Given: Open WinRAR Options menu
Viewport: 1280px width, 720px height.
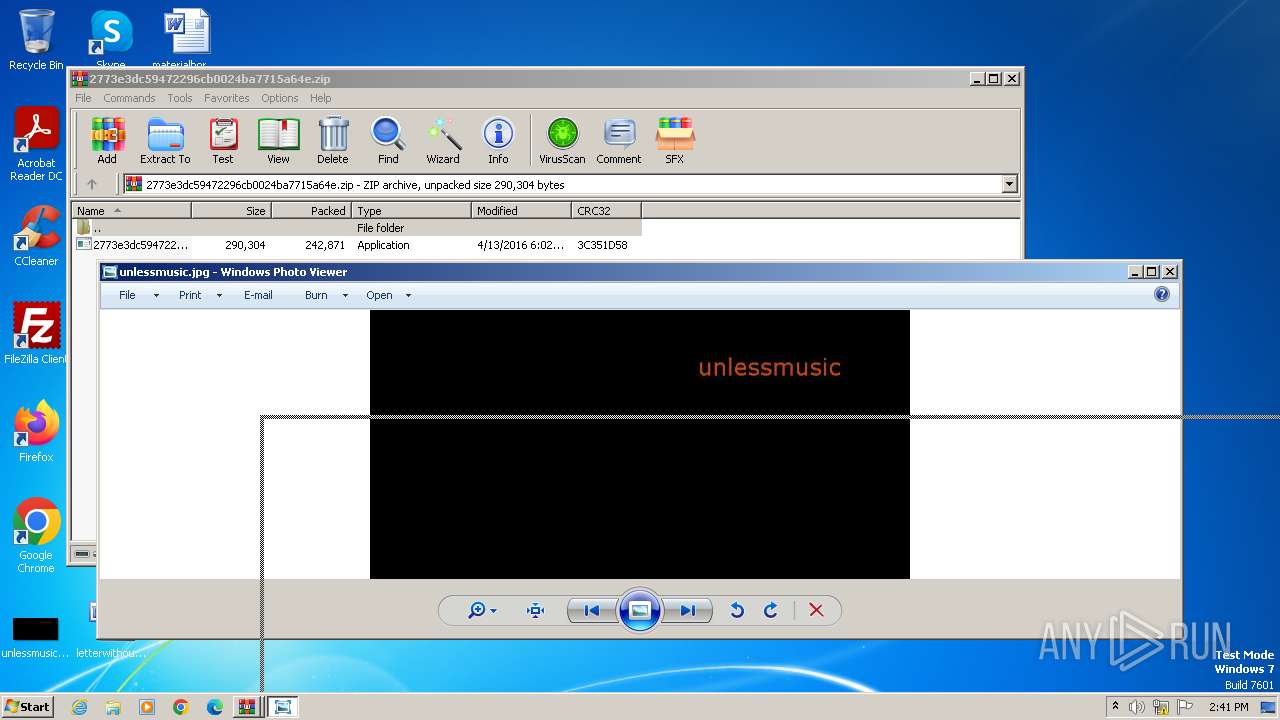Looking at the screenshot, I should [x=280, y=98].
